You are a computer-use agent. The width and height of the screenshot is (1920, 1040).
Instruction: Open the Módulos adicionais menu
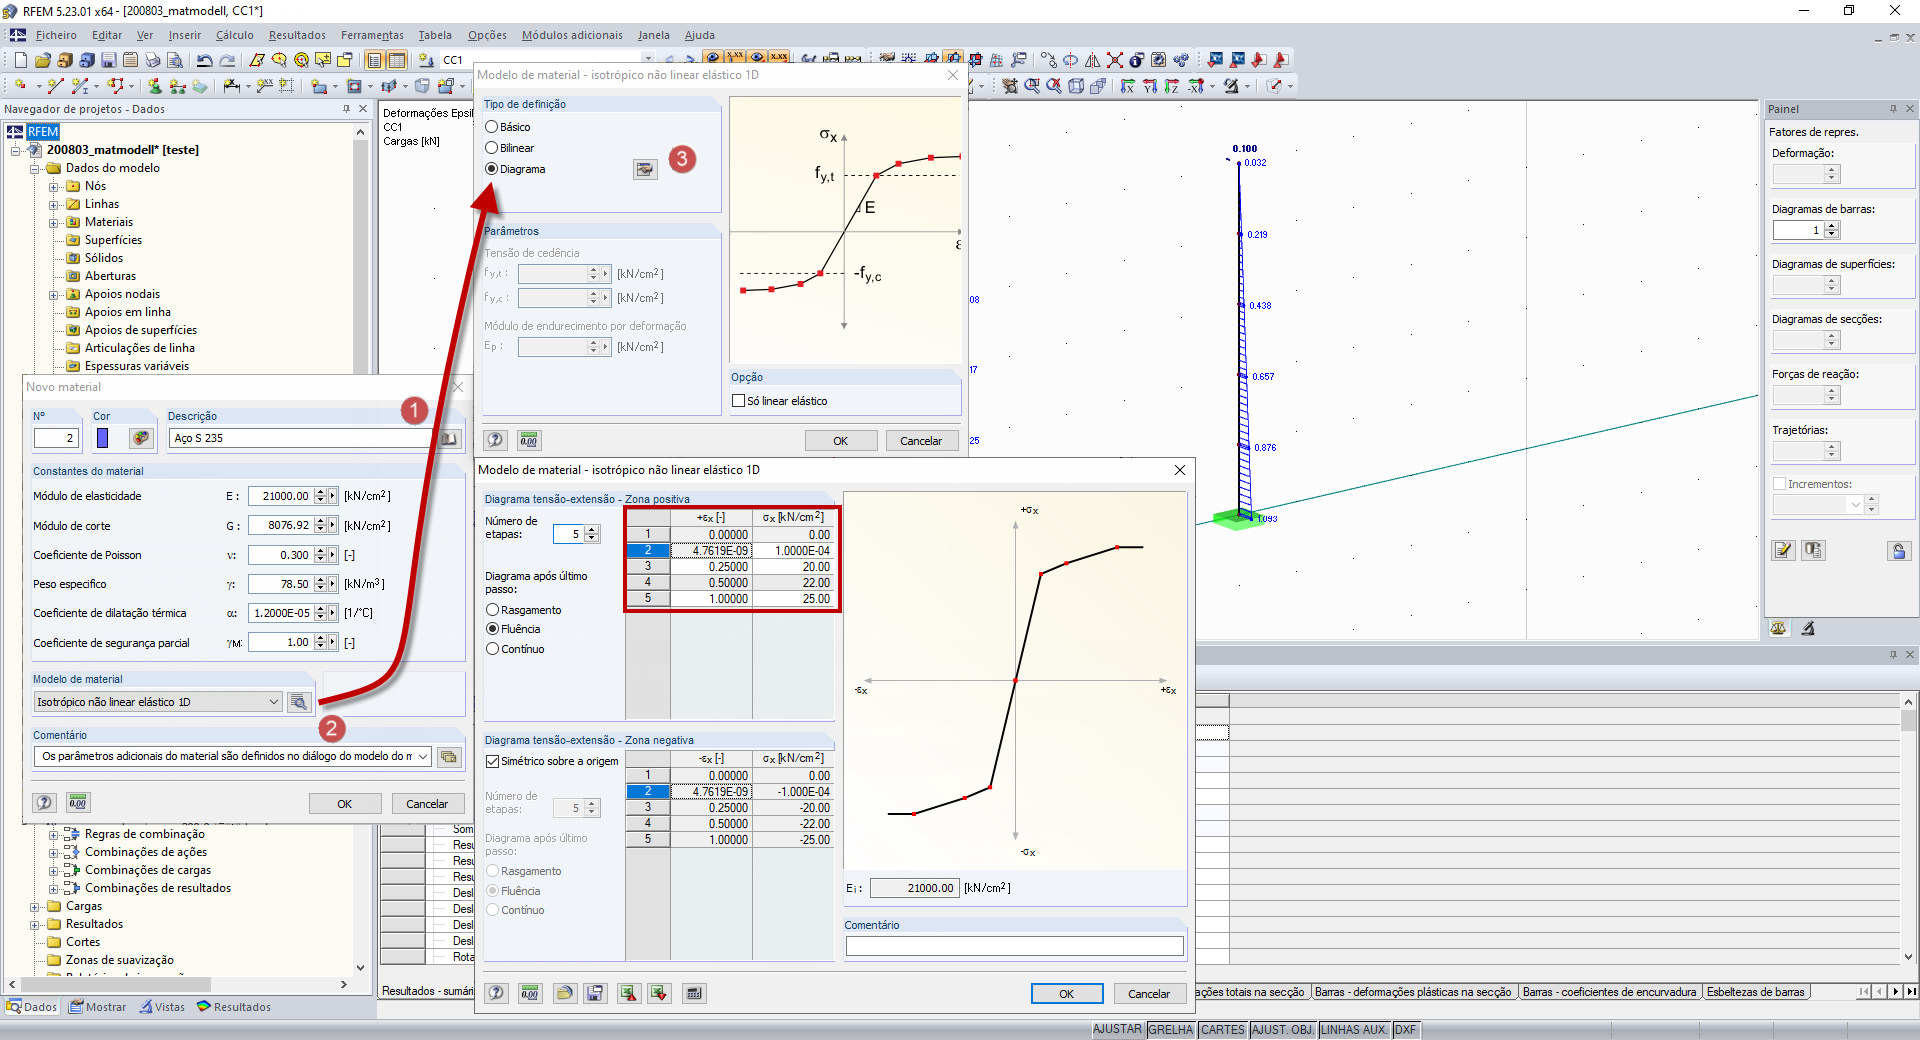[572, 35]
